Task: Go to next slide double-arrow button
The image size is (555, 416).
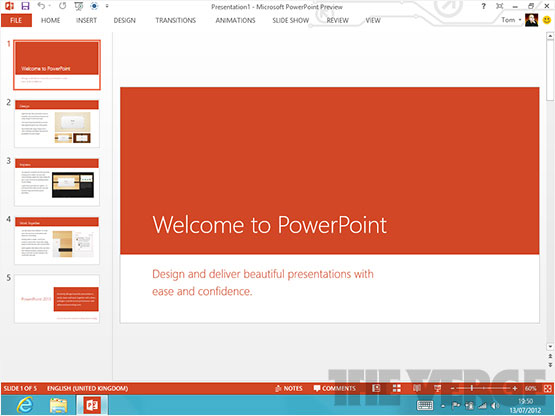Action: [550, 365]
